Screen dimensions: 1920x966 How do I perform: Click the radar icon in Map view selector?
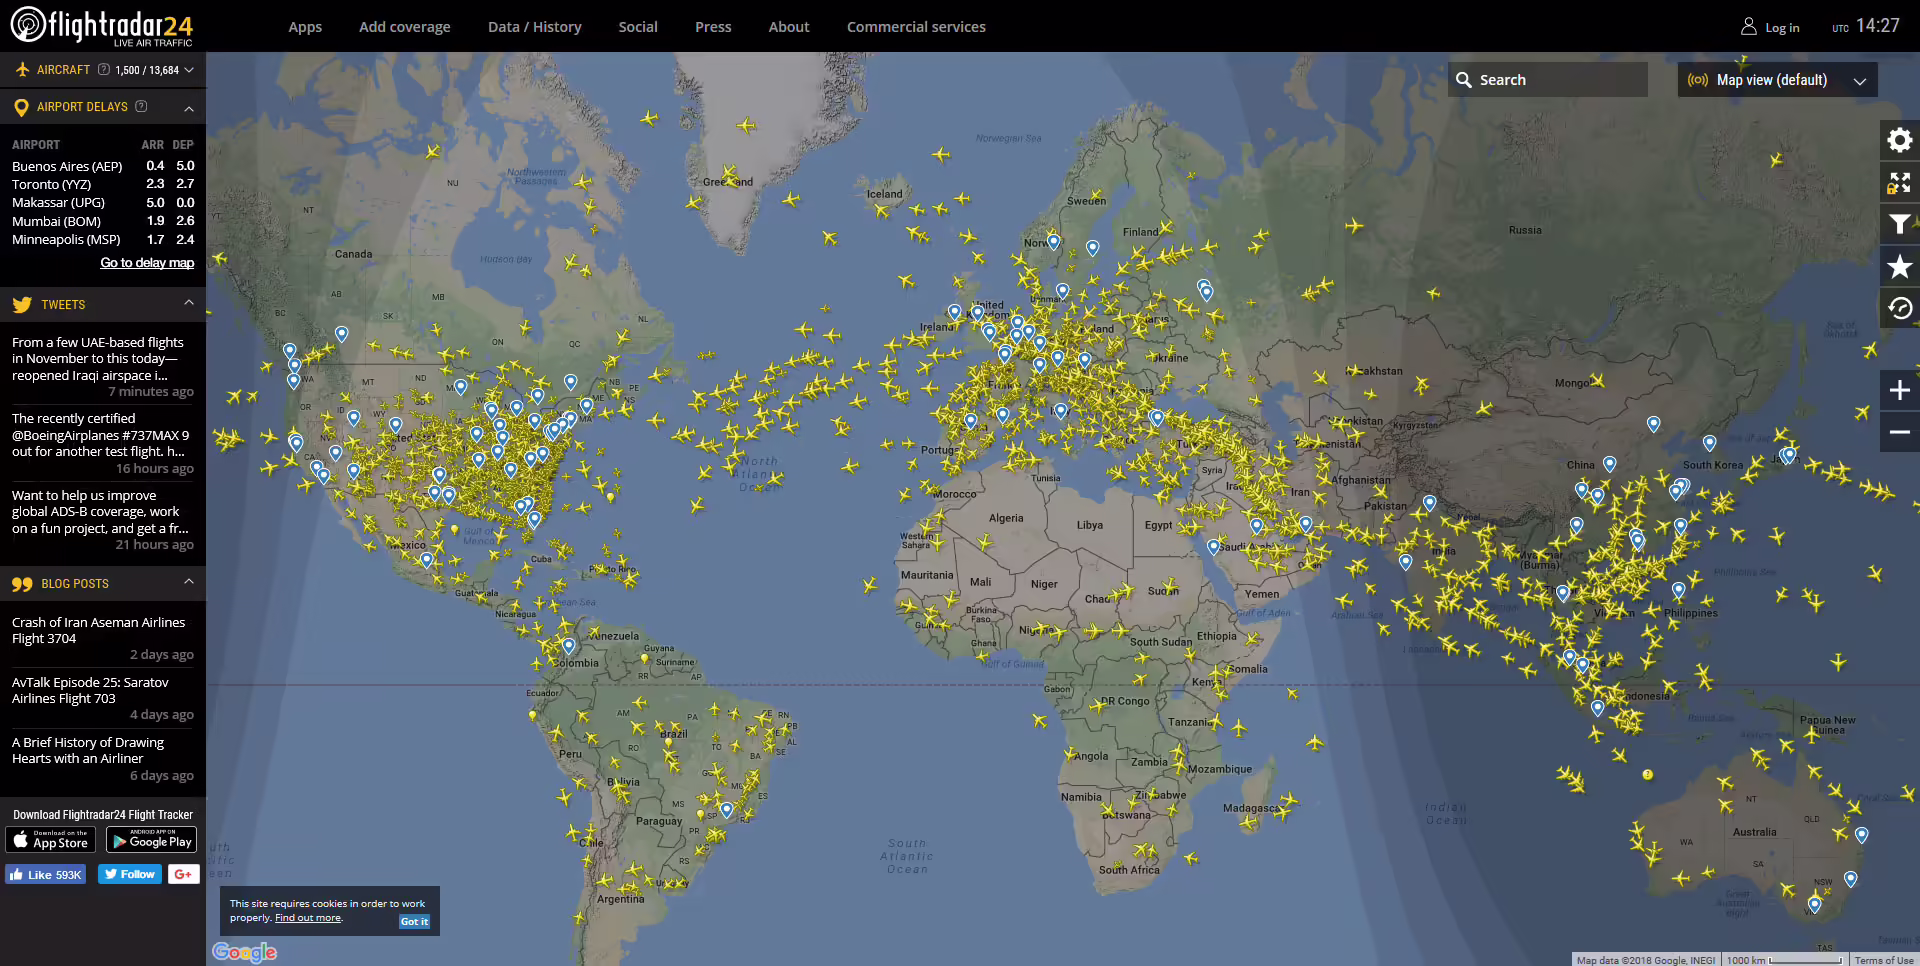click(1698, 80)
